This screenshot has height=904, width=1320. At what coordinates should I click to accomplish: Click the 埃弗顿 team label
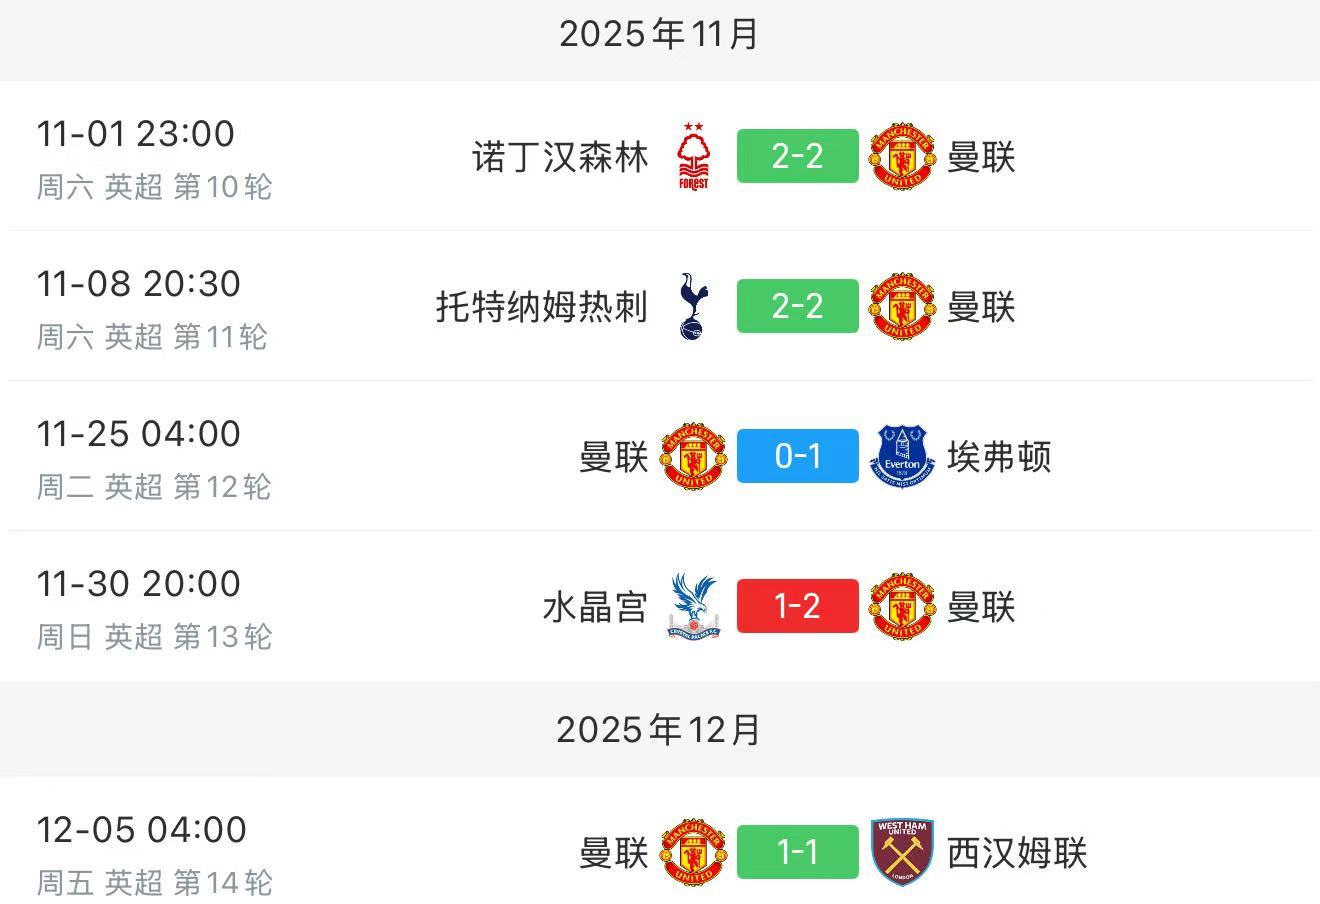pyautogui.click(x=1000, y=457)
